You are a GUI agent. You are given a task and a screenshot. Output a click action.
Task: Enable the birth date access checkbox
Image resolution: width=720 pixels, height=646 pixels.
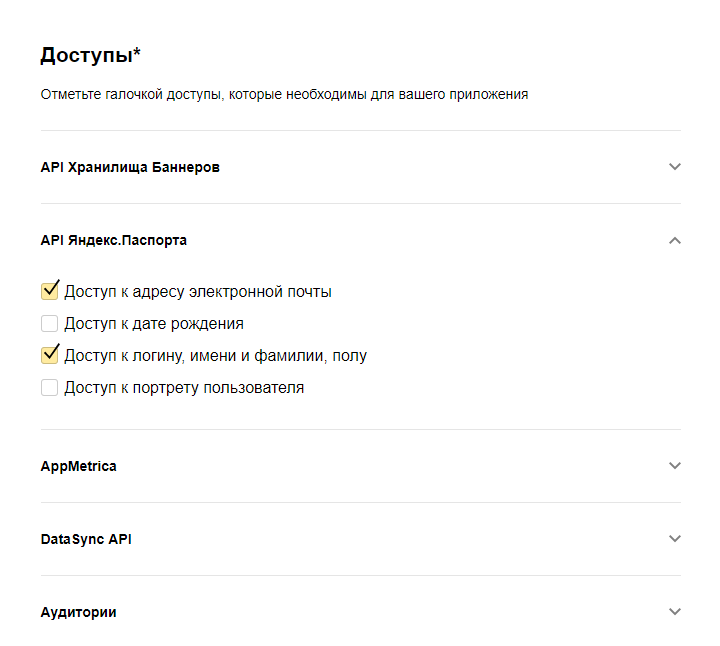point(49,324)
